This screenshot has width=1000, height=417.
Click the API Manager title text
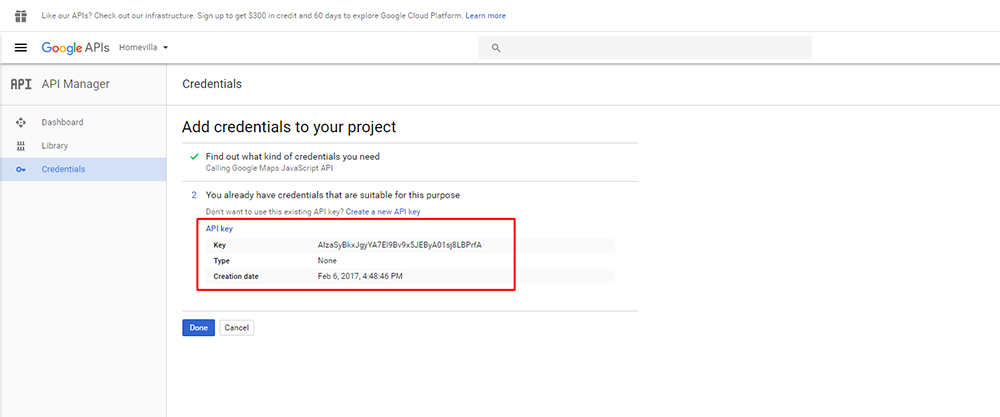click(x=75, y=84)
